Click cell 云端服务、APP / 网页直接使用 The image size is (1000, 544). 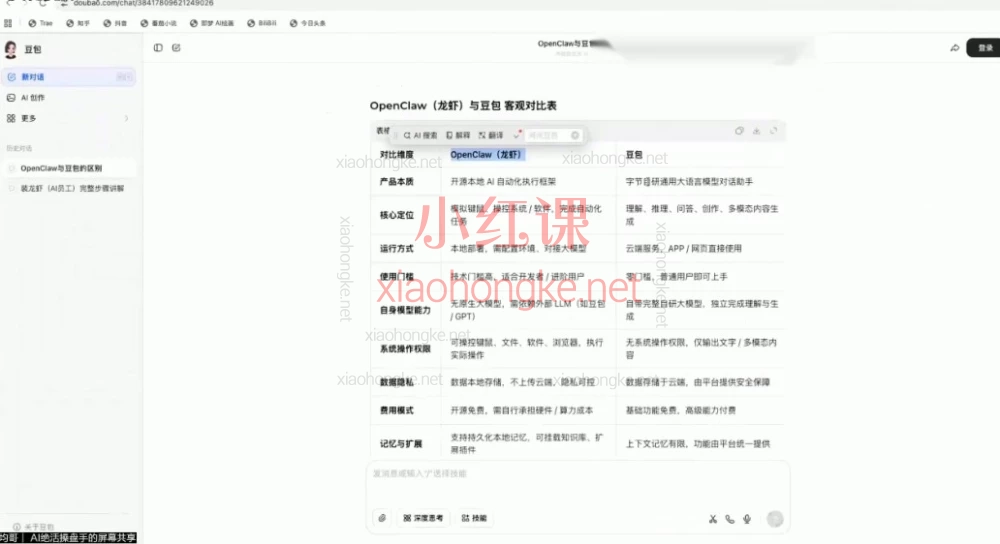683,248
